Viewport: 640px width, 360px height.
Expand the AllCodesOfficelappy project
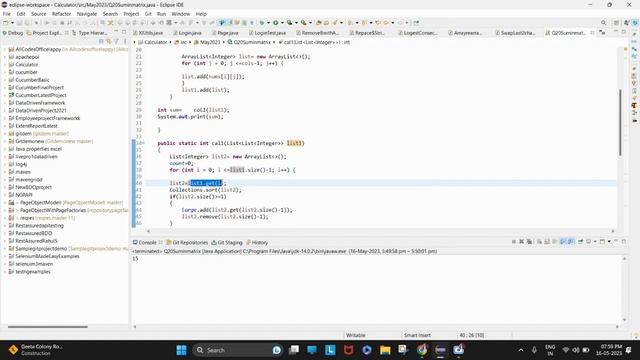[5, 49]
